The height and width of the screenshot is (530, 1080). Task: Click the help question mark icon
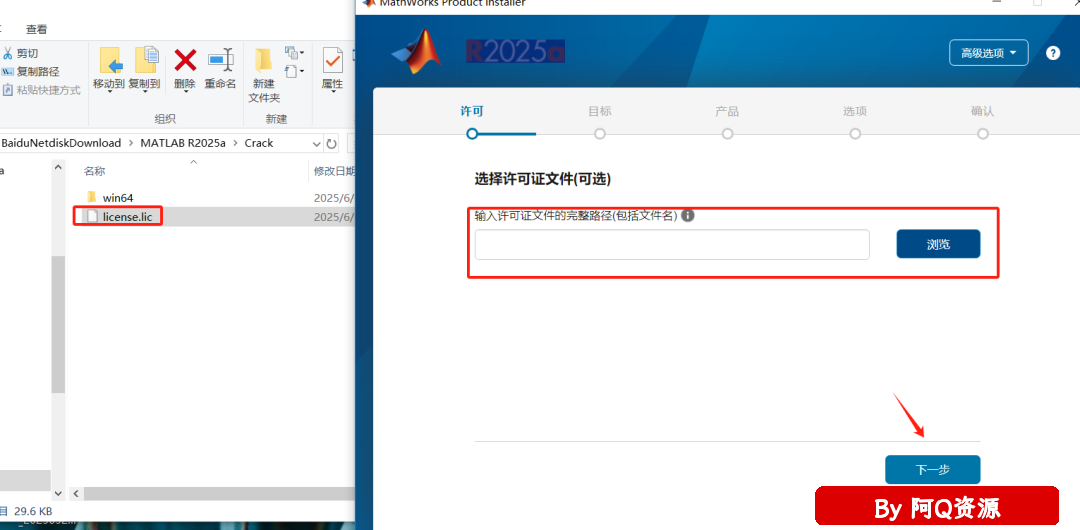(x=1053, y=53)
